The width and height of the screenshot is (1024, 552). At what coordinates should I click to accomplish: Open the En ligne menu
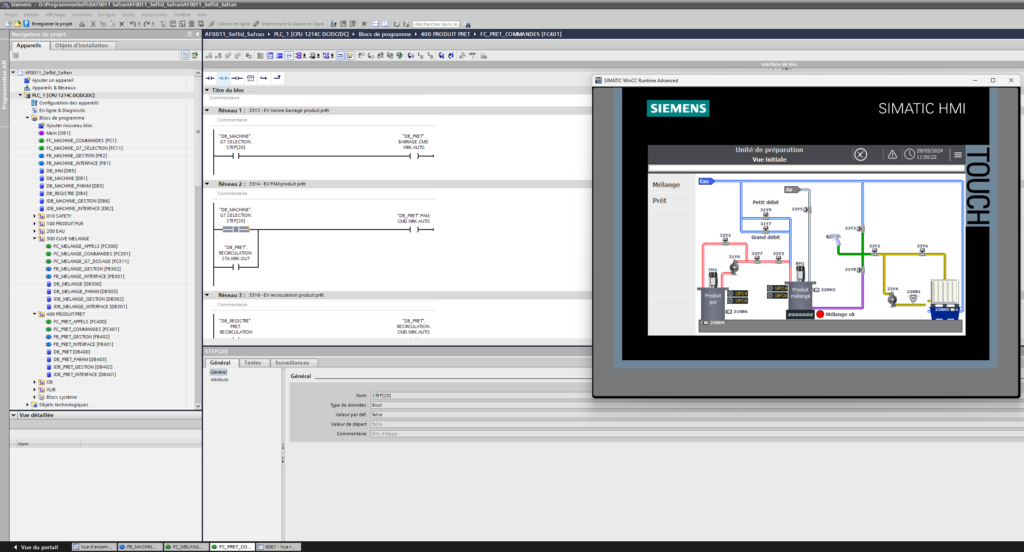point(106,14)
